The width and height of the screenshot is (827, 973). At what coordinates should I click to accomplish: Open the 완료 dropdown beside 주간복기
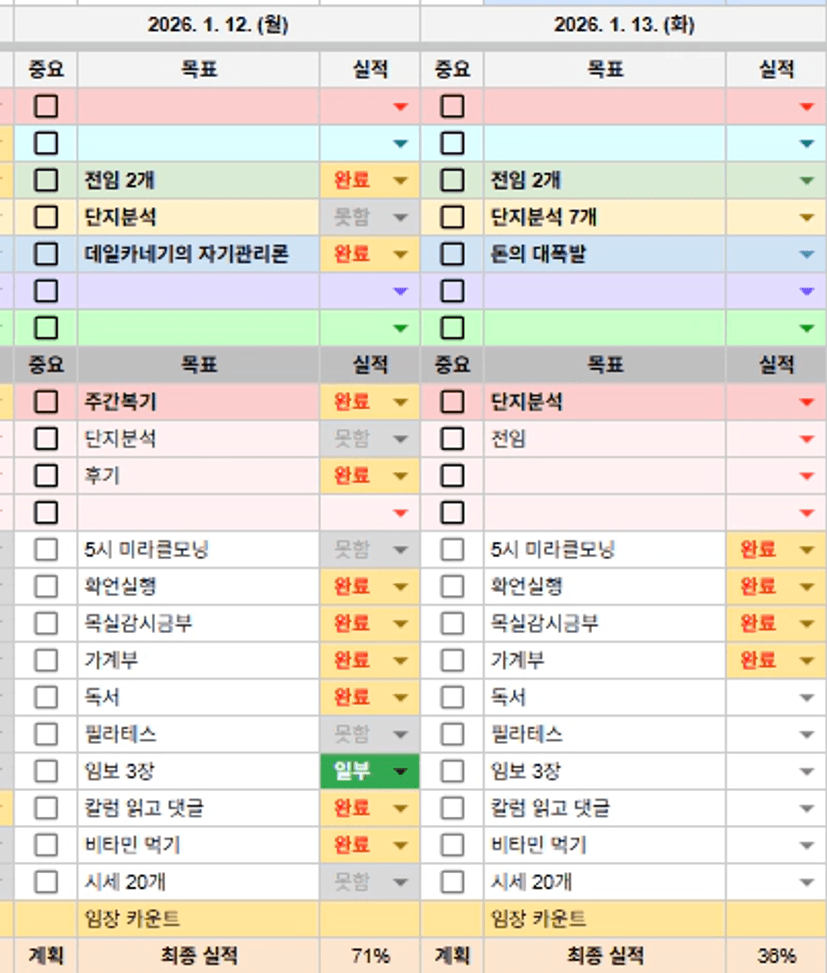[x=401, y=402]
